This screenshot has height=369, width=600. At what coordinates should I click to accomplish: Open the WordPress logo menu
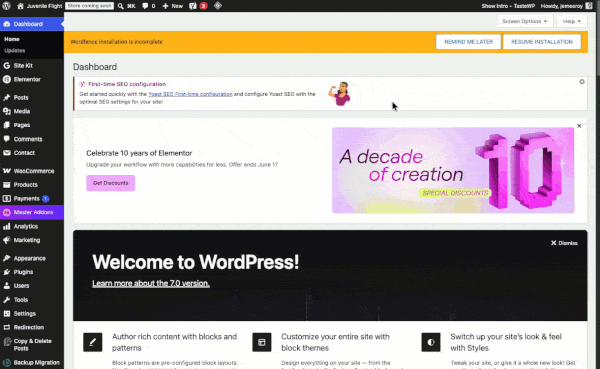point(7,6)
